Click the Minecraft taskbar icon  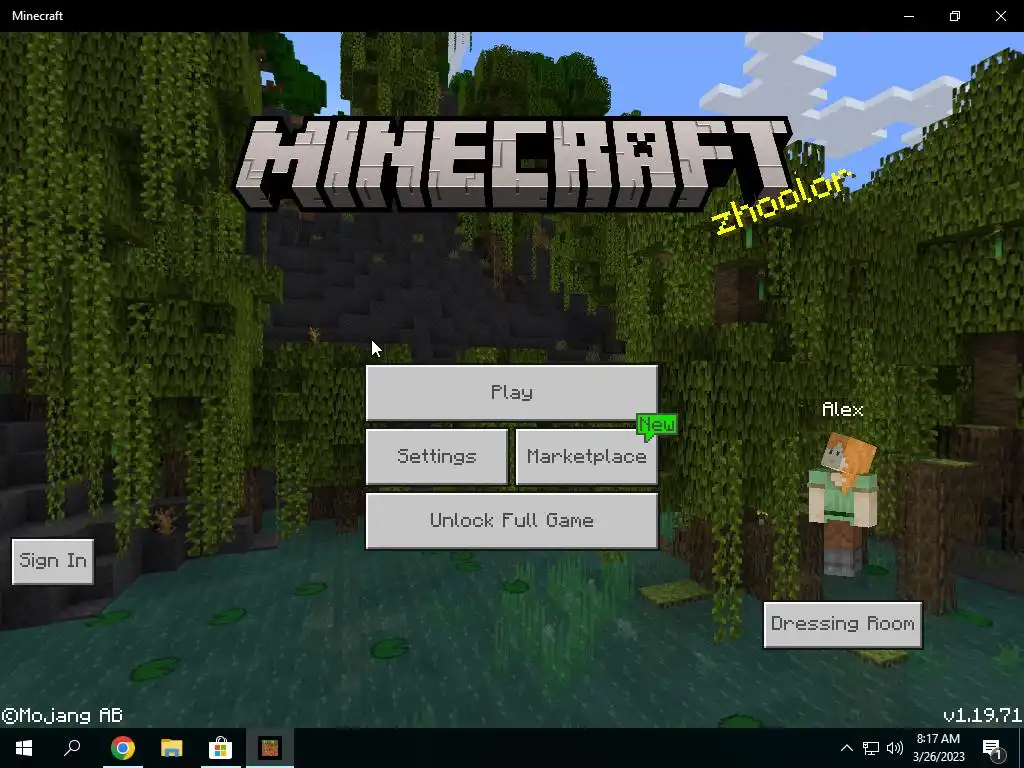(x=270, y=748)
